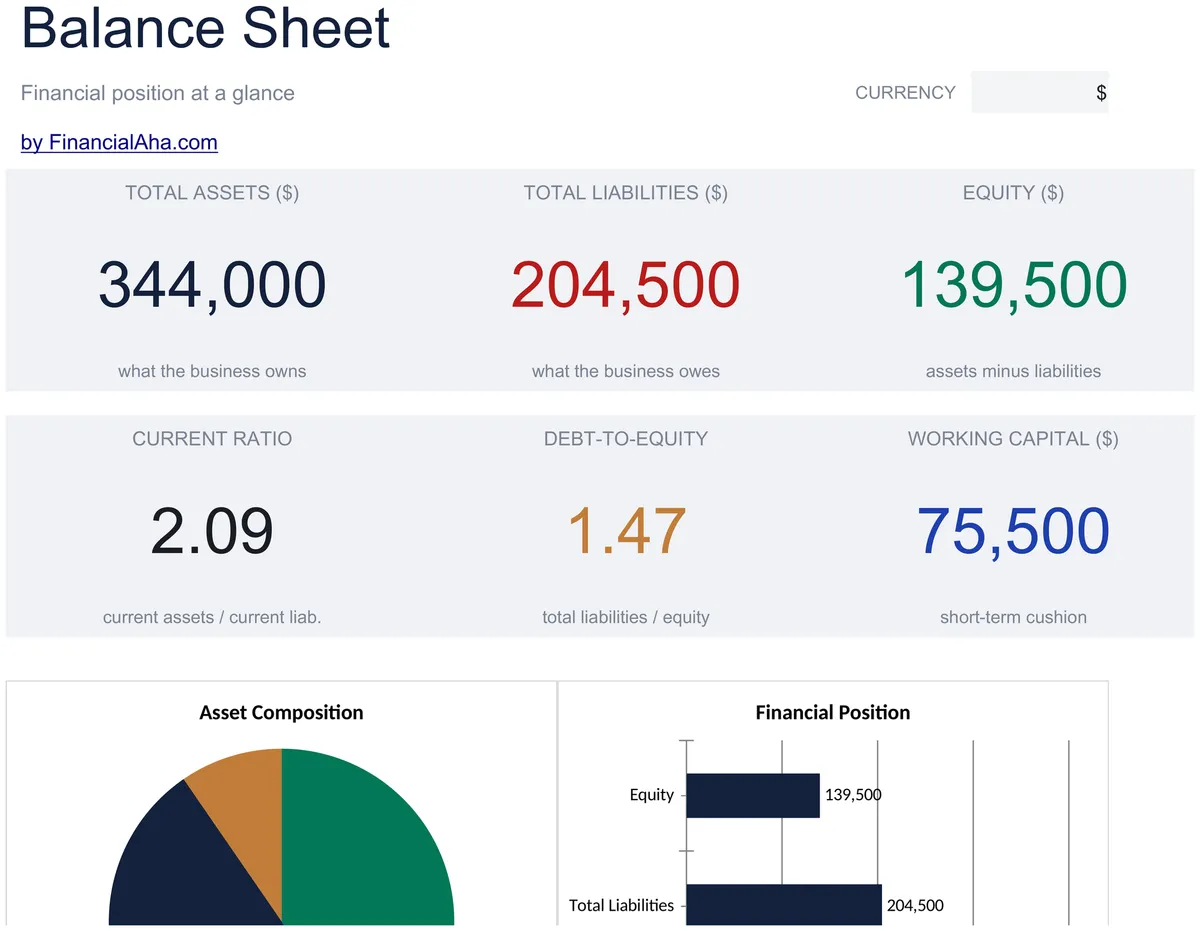Click the 139,500 bar data label

(853, 795)
